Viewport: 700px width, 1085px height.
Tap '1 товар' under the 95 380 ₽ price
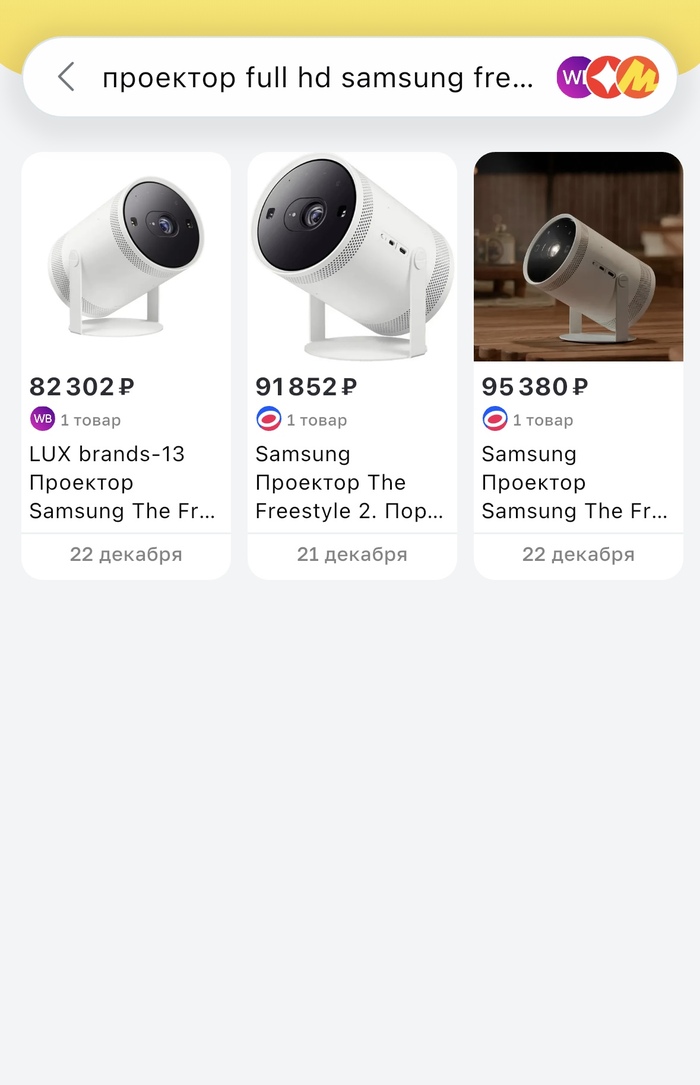click(543, 420)
